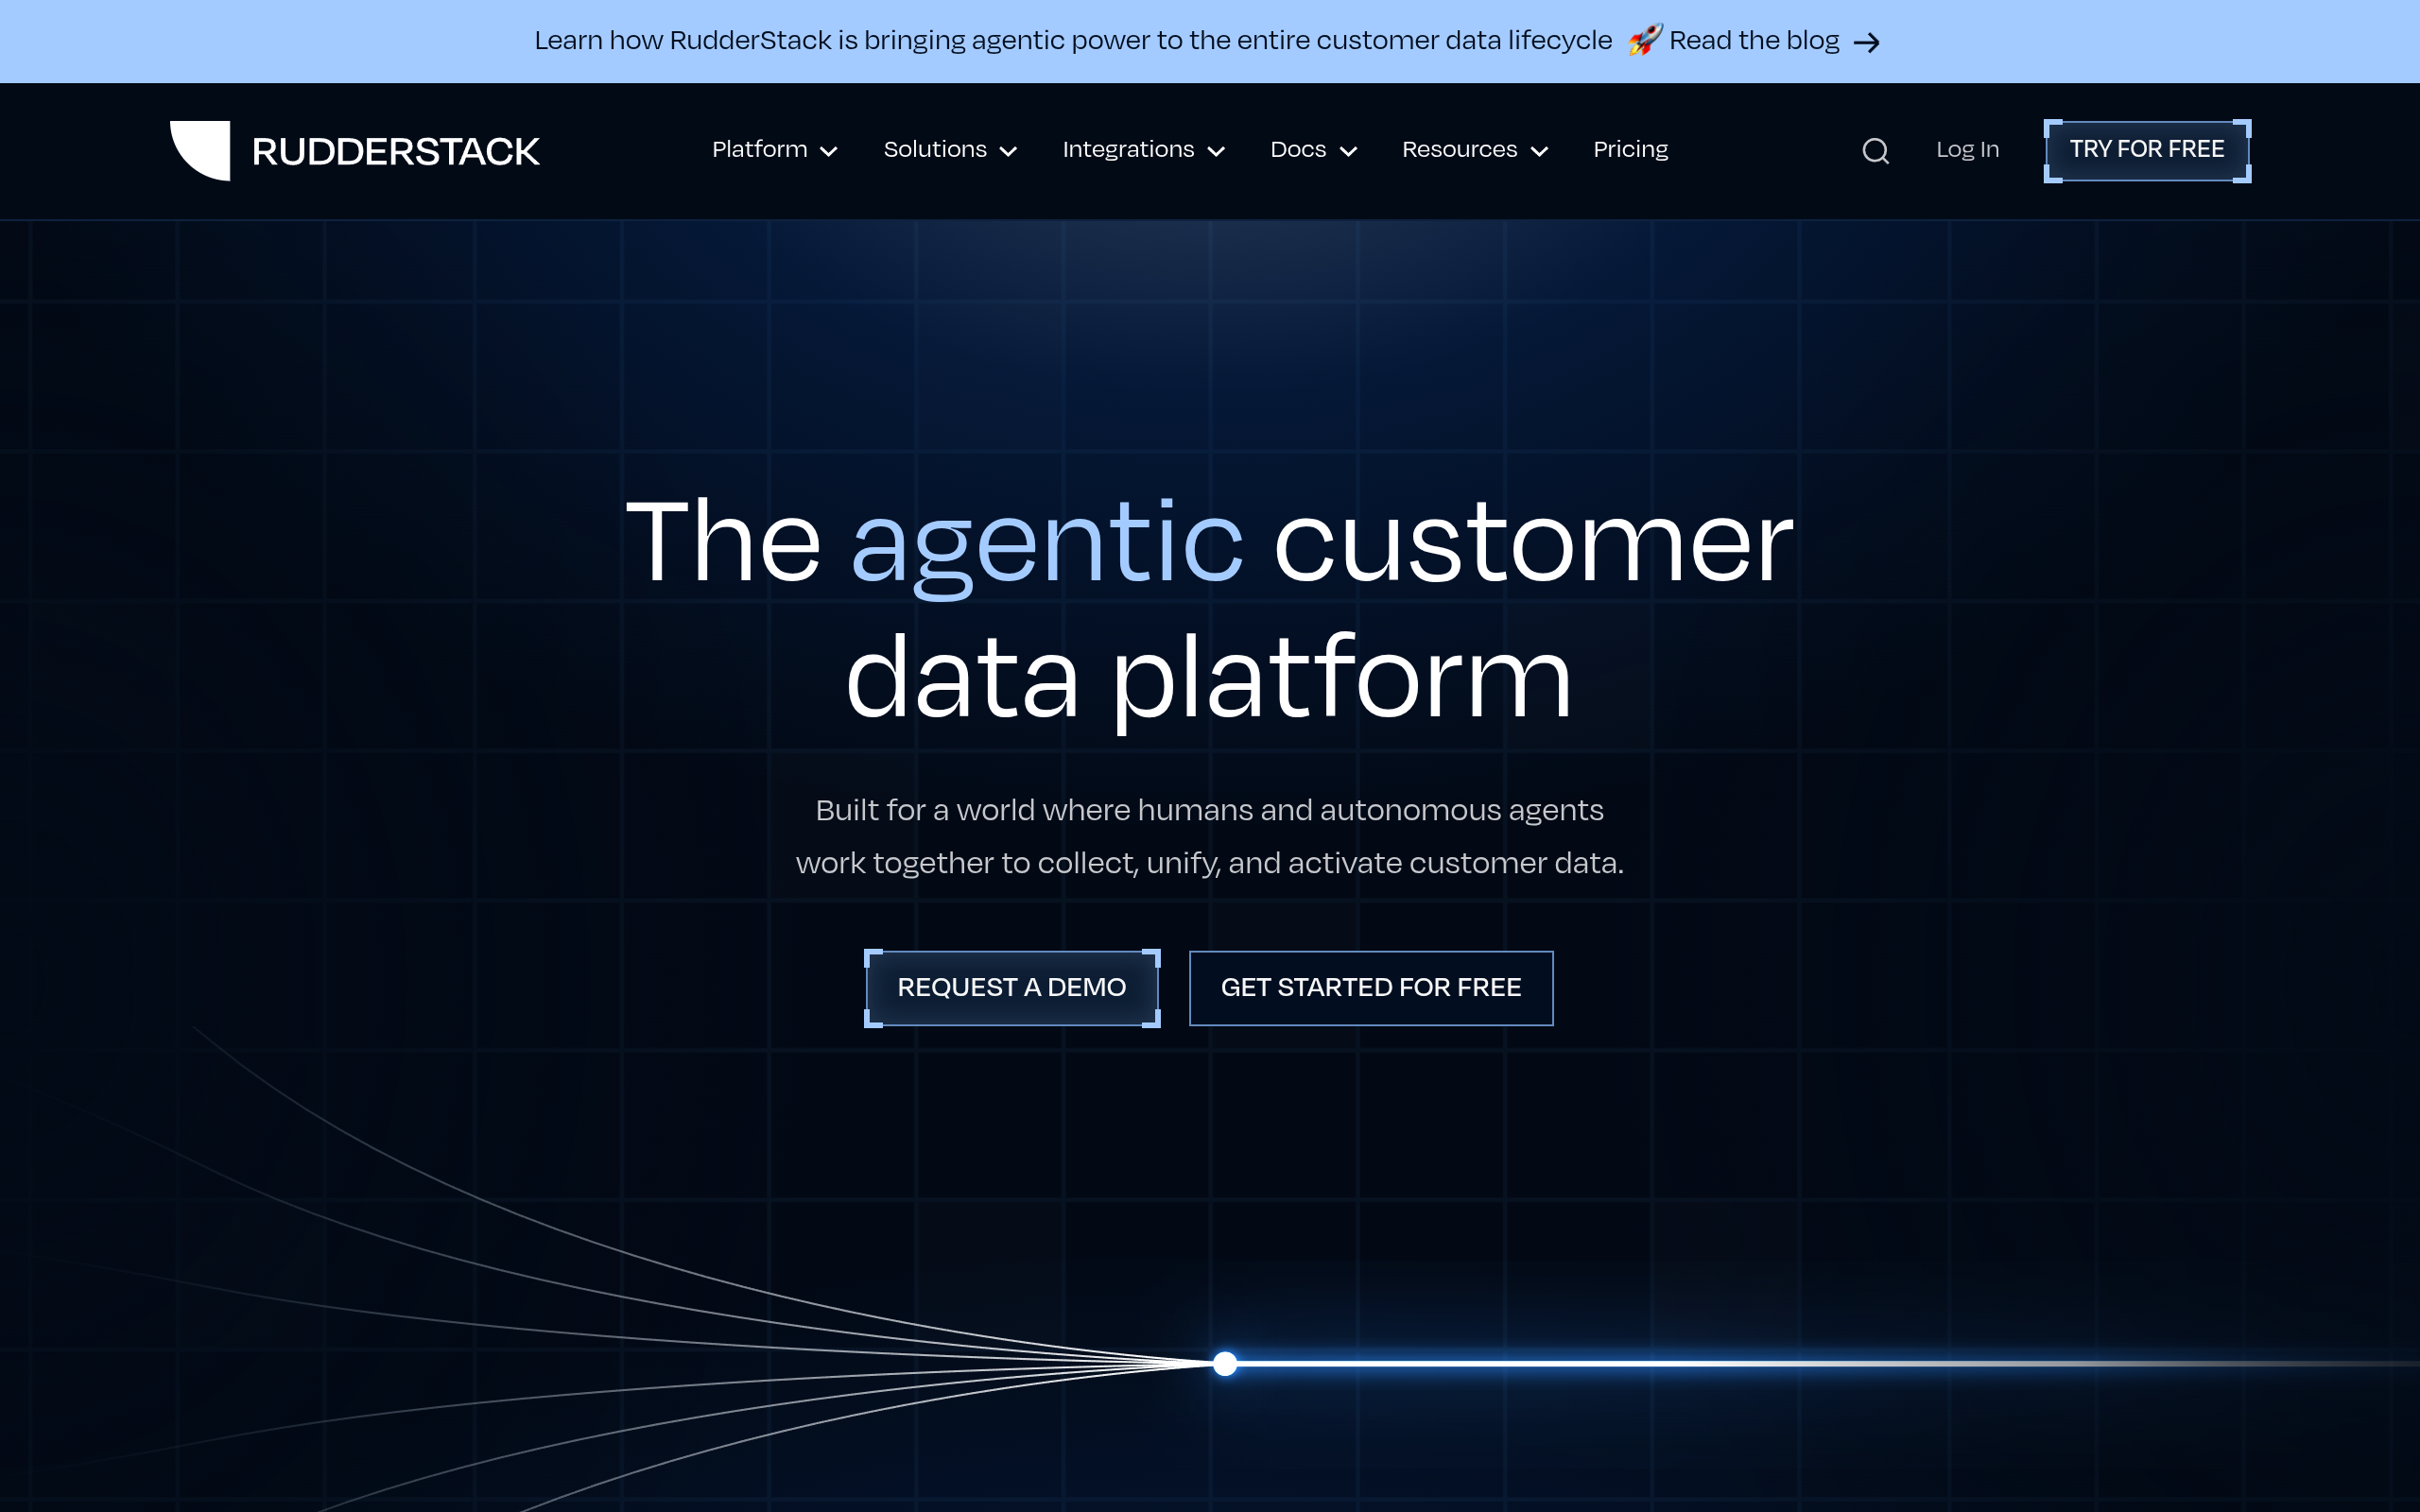The height and width of the screenshot is (1512, 2420).
Task: Click the subtitle about humans and autonomous agents
Action: click(x=1209, y=836)
